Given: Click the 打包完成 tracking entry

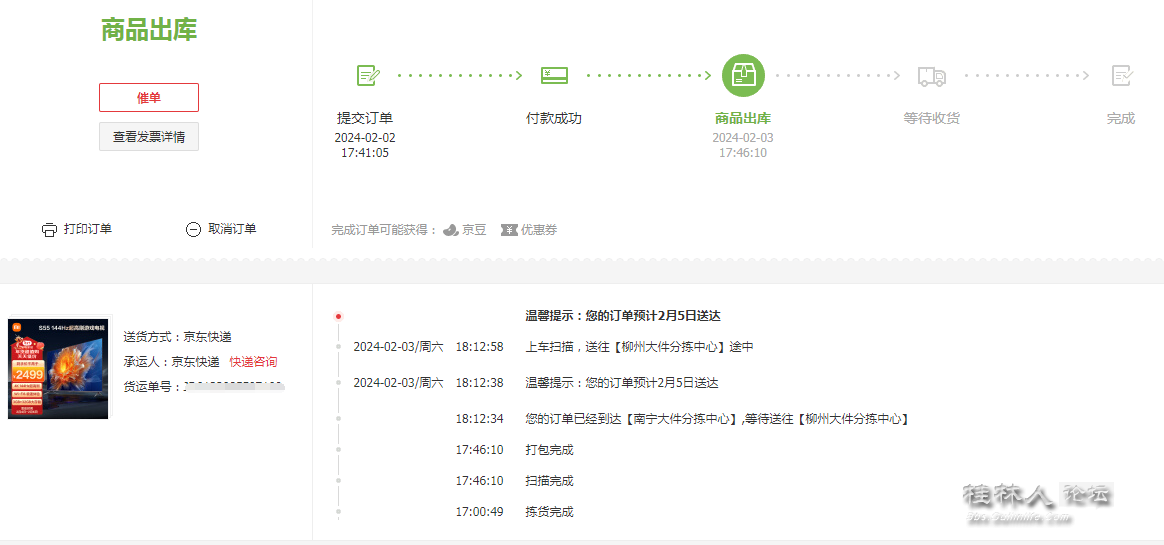Looking at the screenshot, I should [549, 450].
